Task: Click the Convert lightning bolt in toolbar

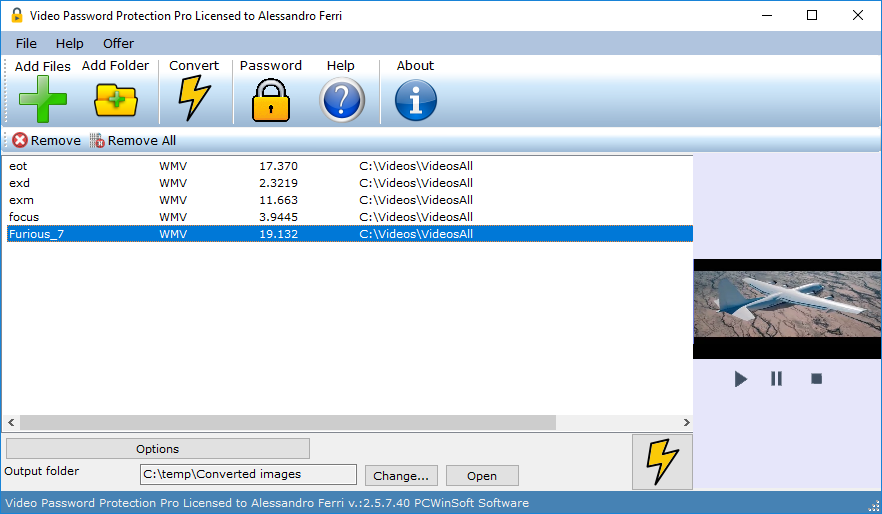Action: click(194, 99)
